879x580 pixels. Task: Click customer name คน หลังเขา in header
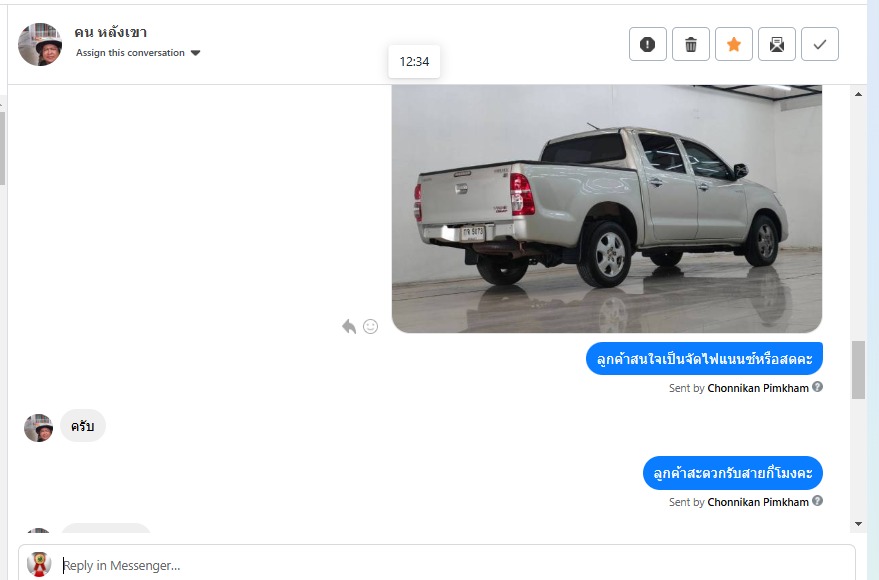coord(110,33)
